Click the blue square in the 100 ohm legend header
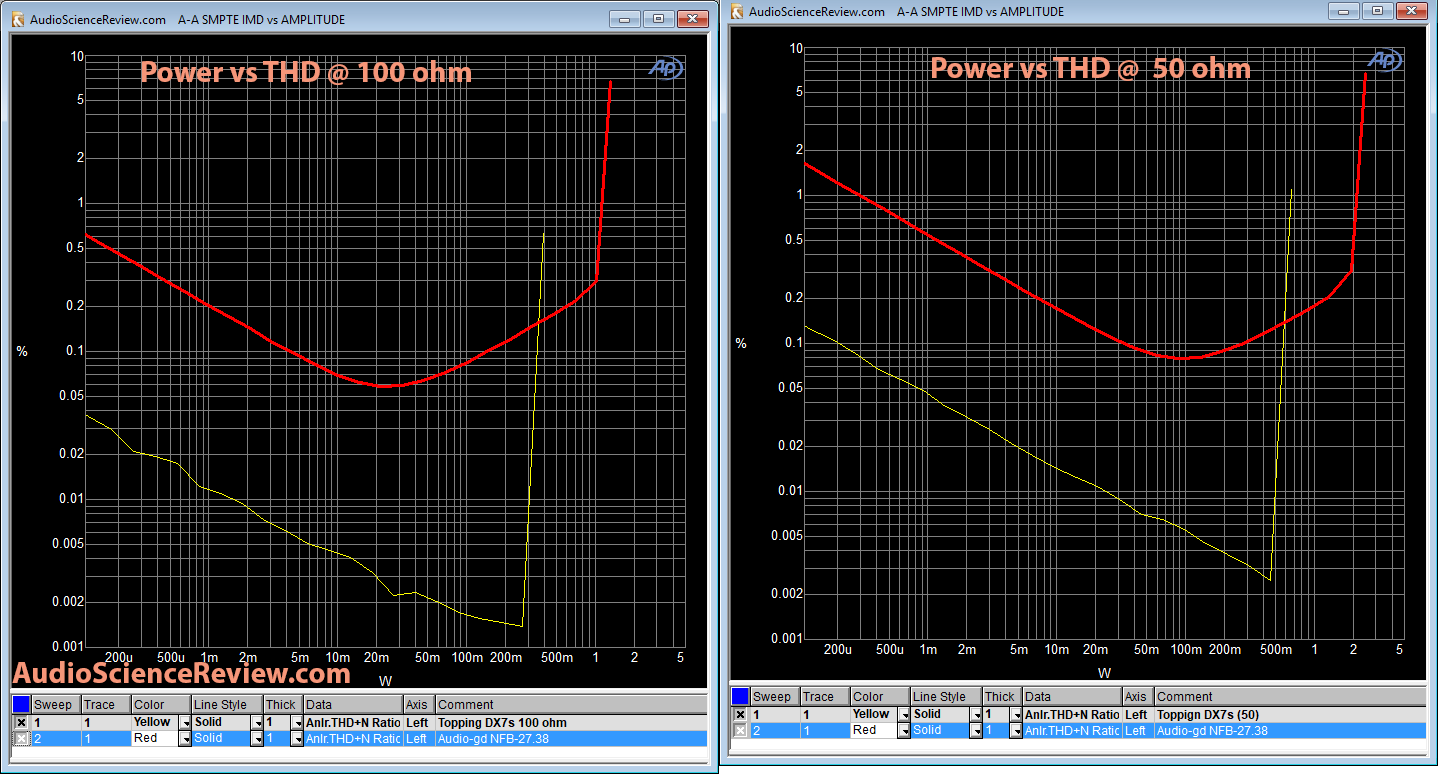This screenshot has width=1438, height=774. tap(21, 704)
